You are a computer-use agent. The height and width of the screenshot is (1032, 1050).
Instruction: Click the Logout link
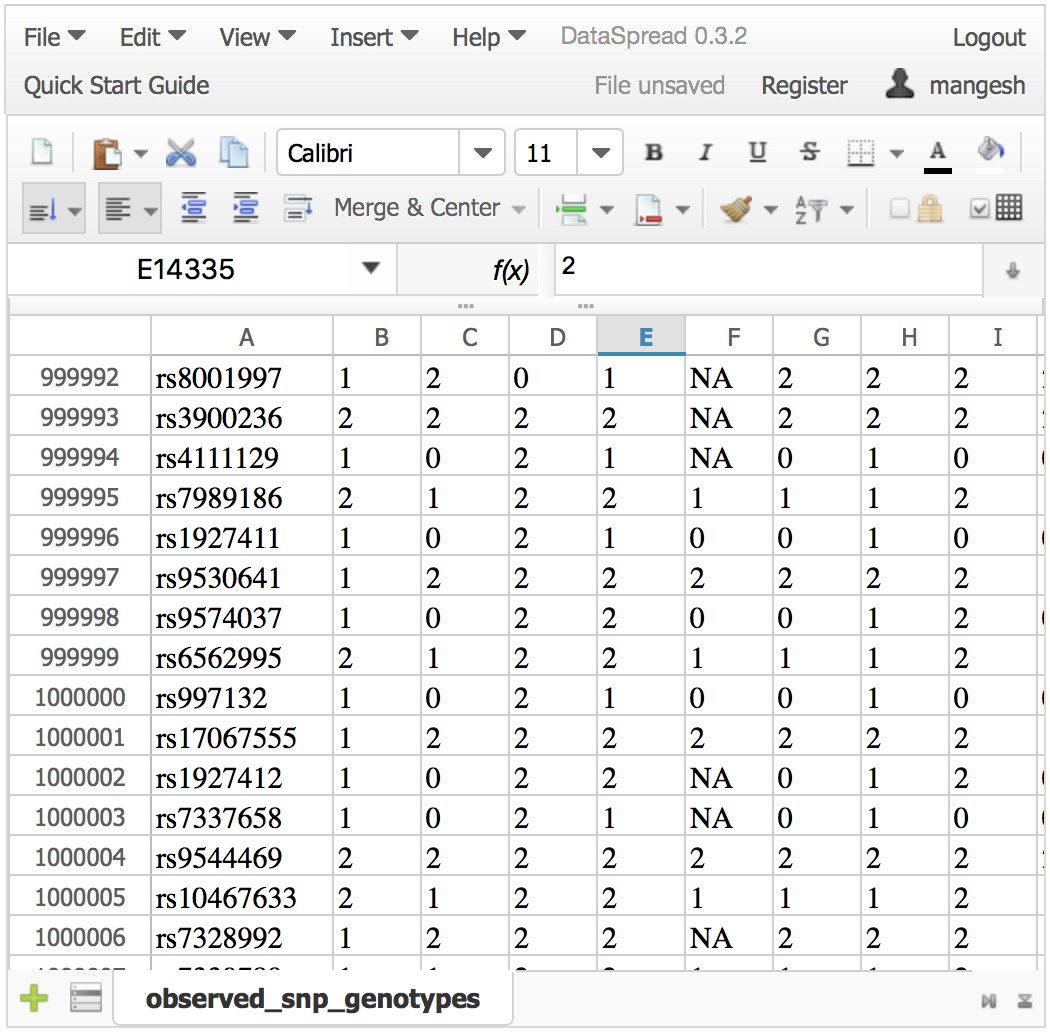tap(988, 38)
